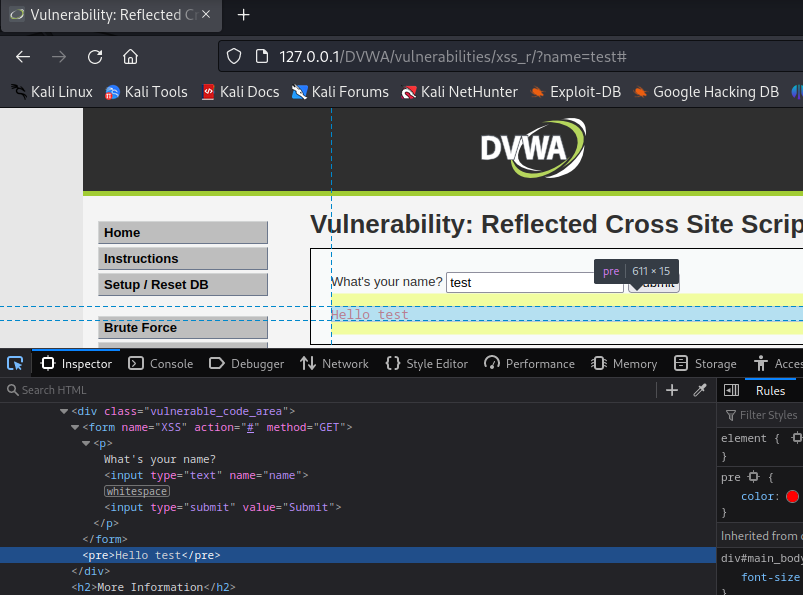This screenshot has height=595, width=803.
Task: Click the color property name
Action: coord(757,496)
